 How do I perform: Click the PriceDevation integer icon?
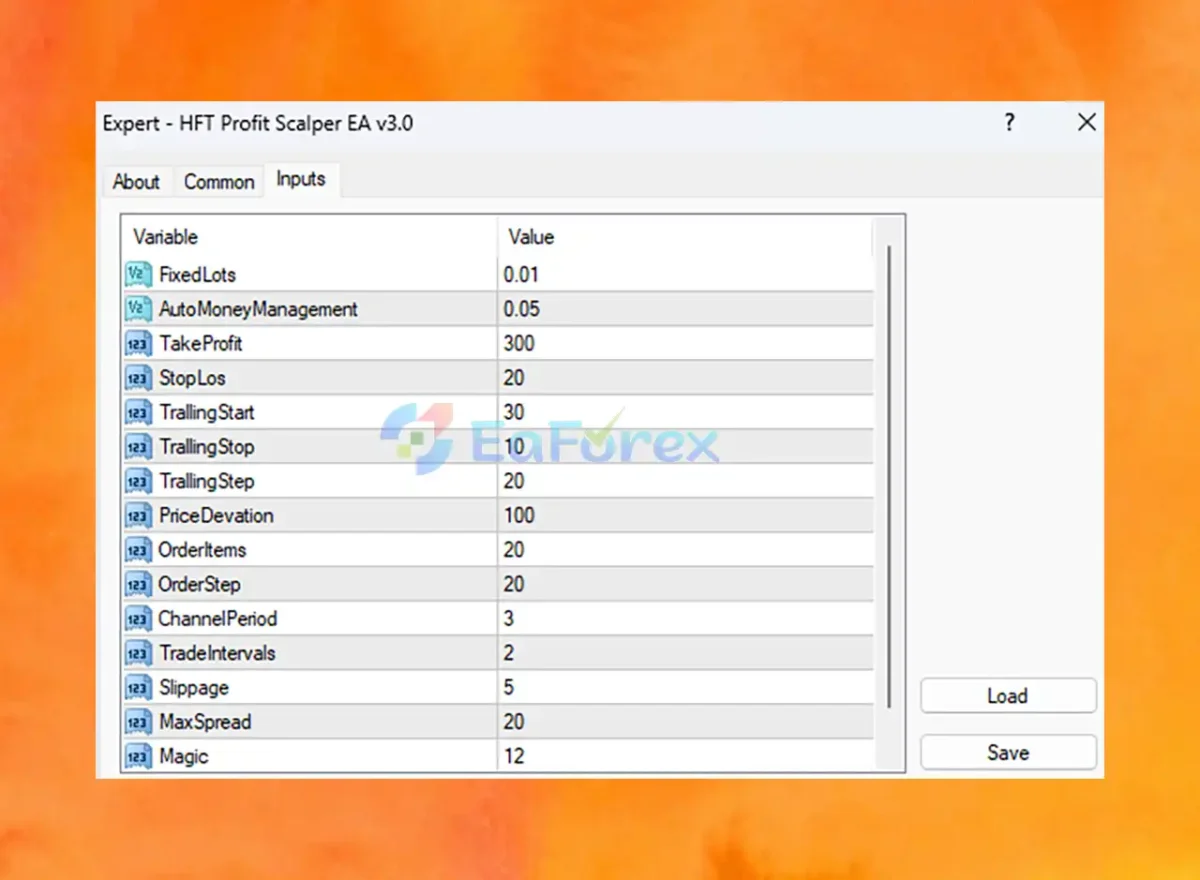tap(138, 515)
